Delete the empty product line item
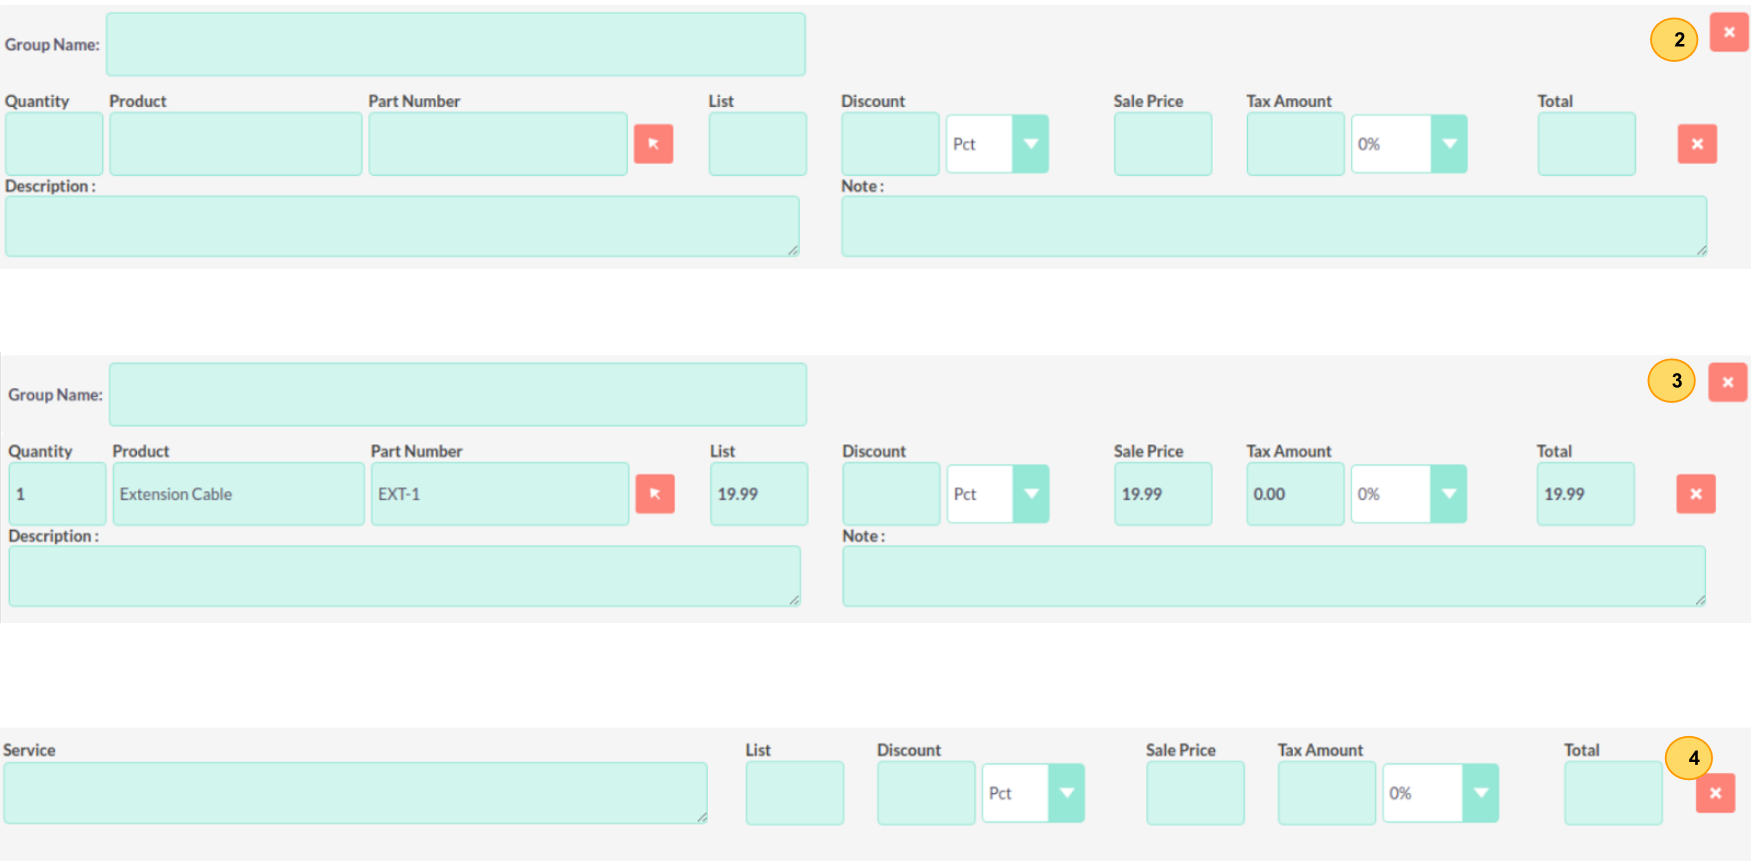Image resolution: width=1751 pixels, height=863 pixels. pos(1696,144)
